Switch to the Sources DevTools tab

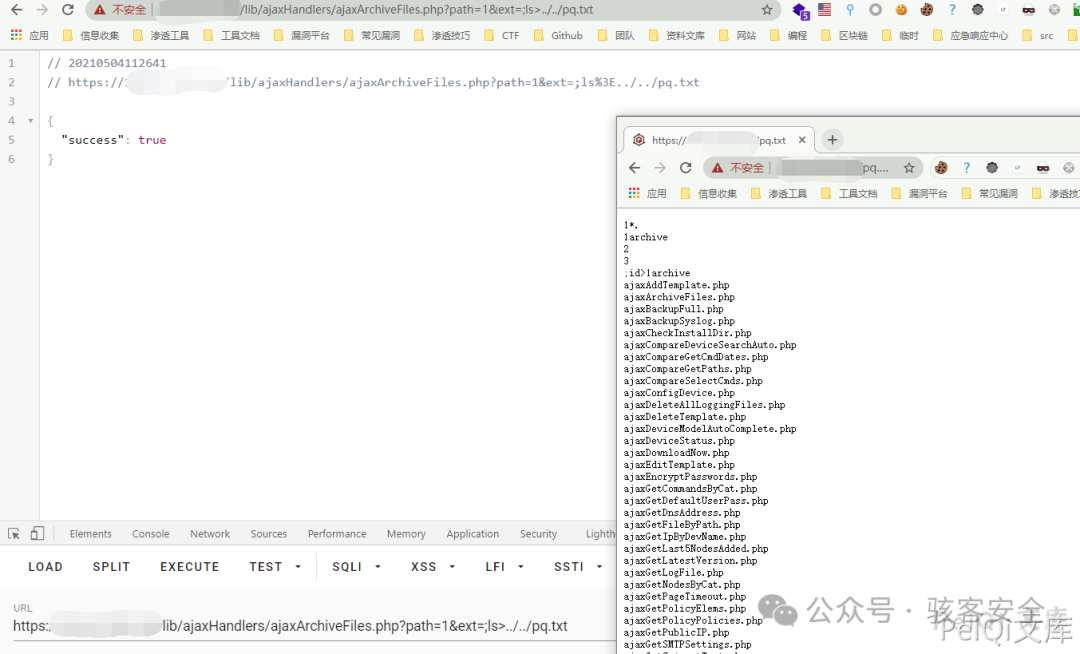269,534
